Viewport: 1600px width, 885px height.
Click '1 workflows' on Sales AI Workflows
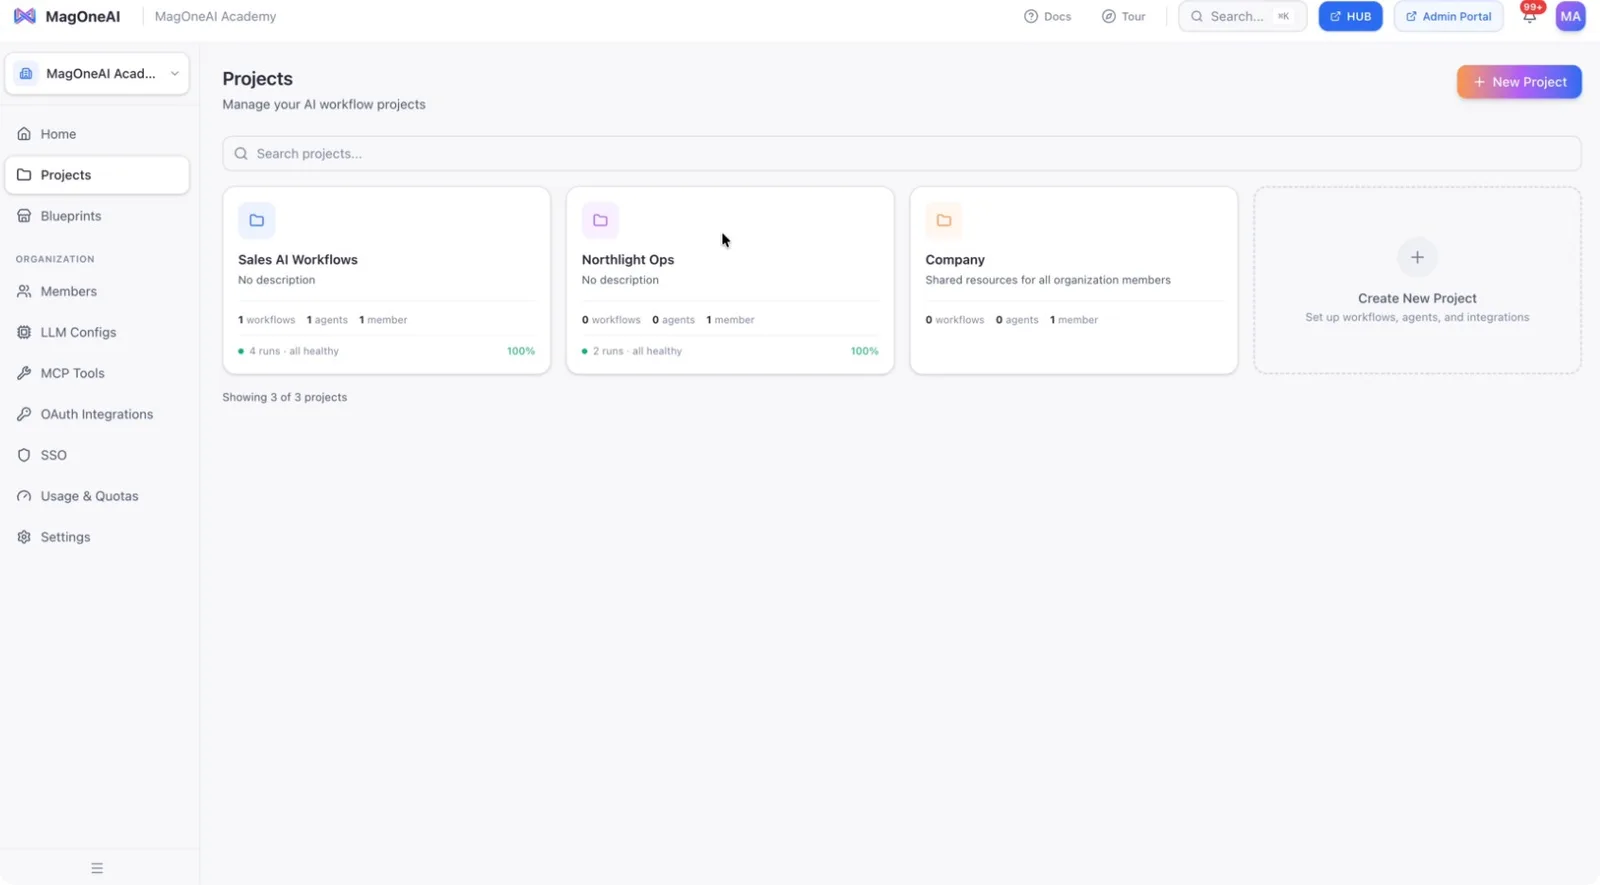tap(267, 320)
